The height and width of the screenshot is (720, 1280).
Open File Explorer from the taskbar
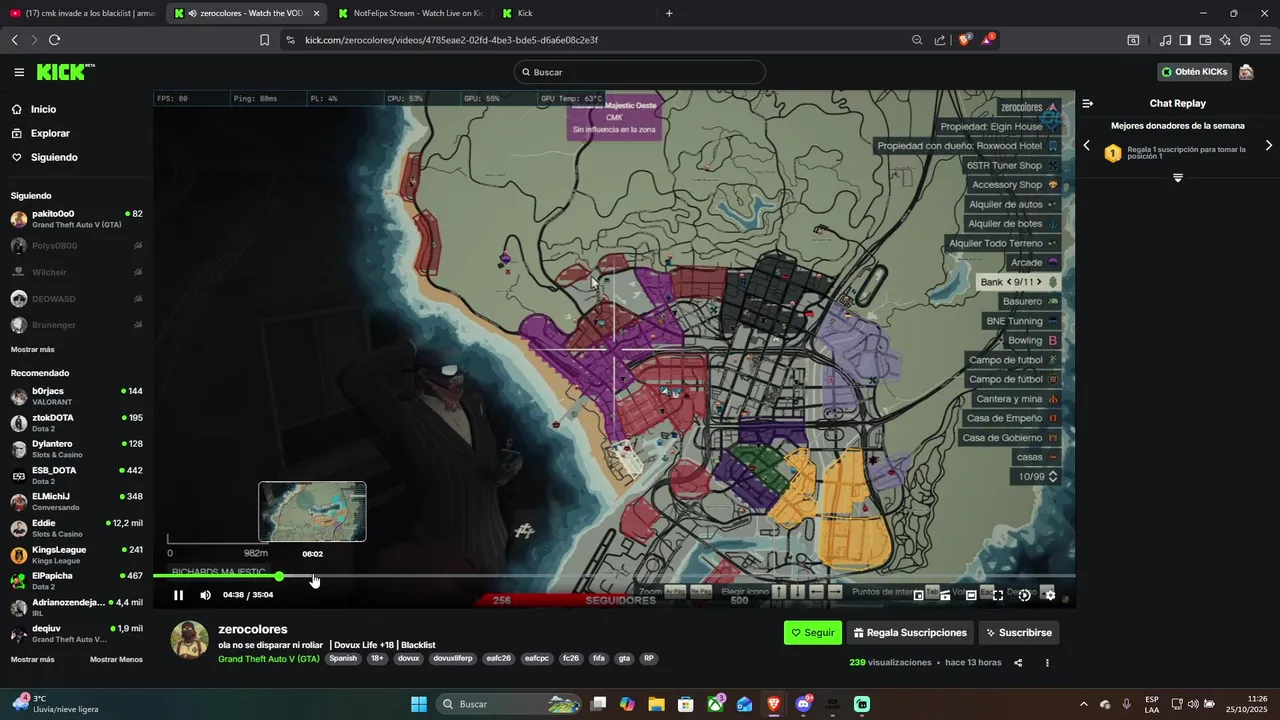coord(656,704)
